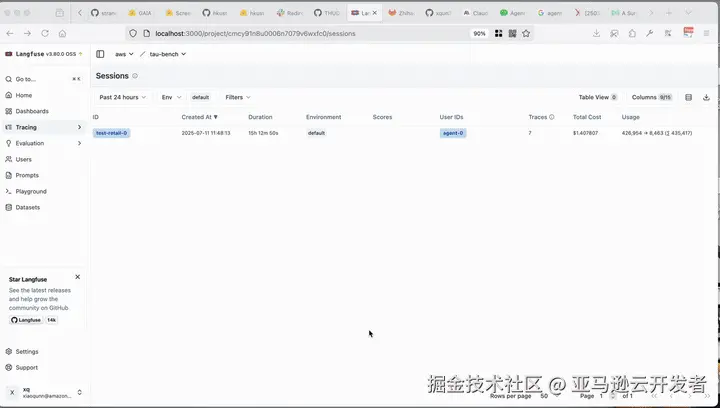The width and height of the screenshot is (720, 408).
Task: Open Prompts in the sidebar
Action: coord(27,175)
